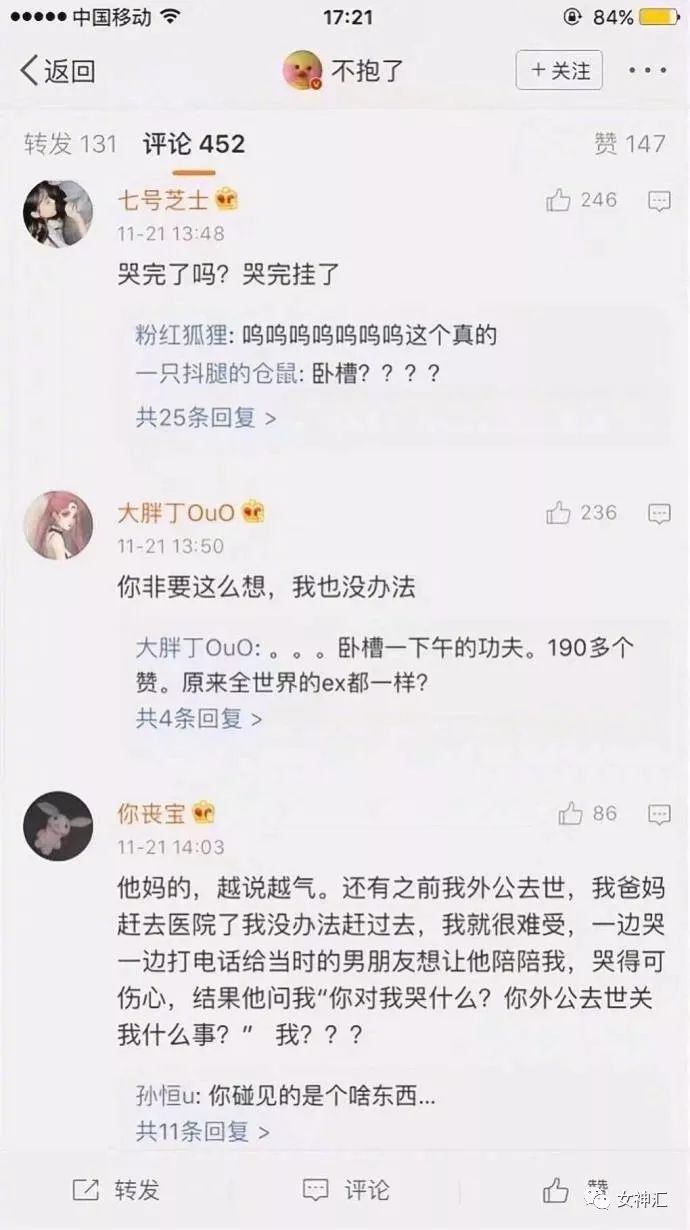Reply to 七号芝士 via comment bubble icon
This screenshot has width=690, height=1230.
659,201
